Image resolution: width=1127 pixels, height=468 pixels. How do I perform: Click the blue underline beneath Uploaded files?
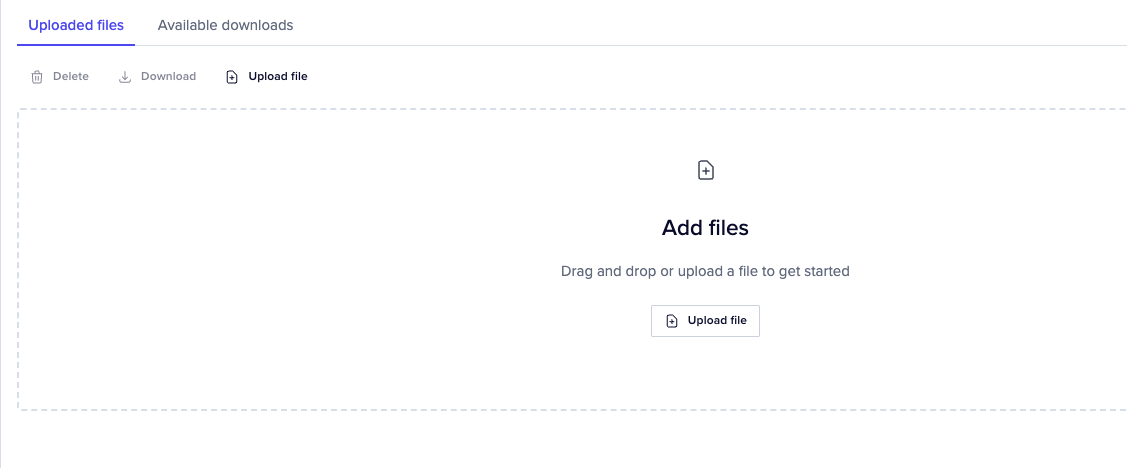point(76,44)
